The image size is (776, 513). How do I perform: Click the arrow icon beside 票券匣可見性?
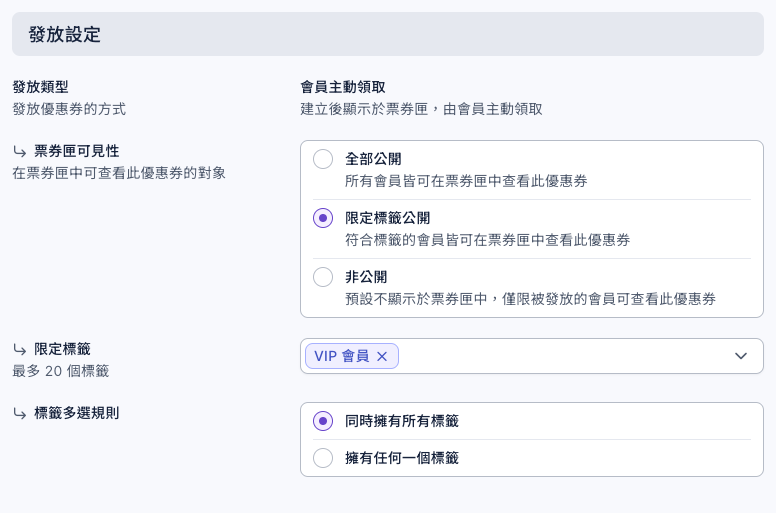[x=20, y=151]
